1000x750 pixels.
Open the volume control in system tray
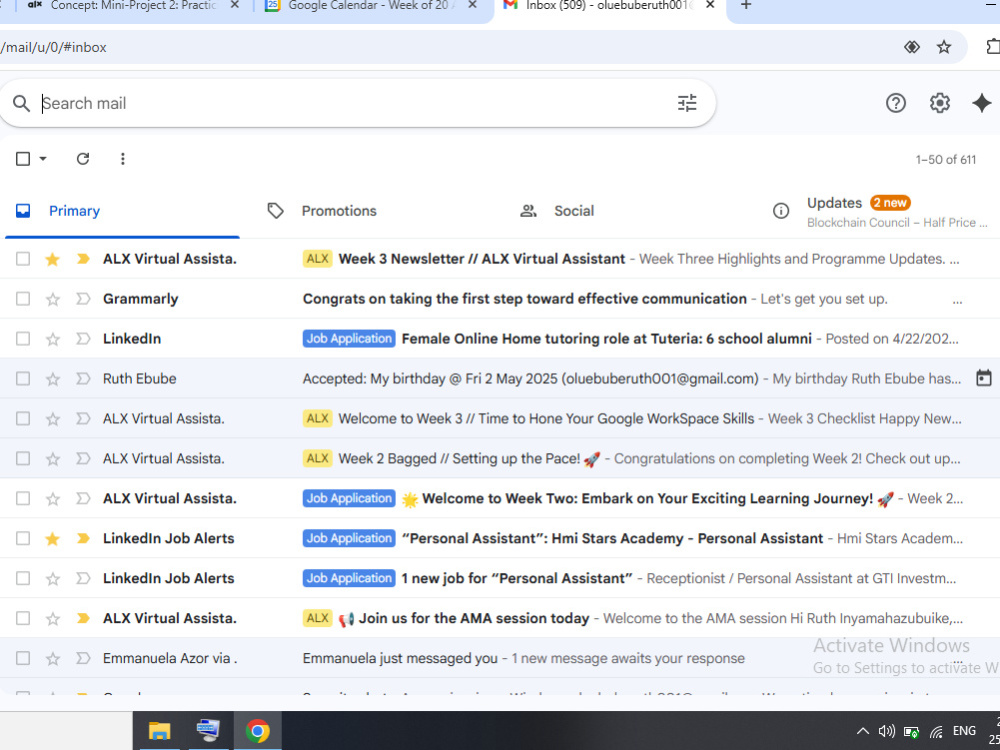click(x=886, y=732)
